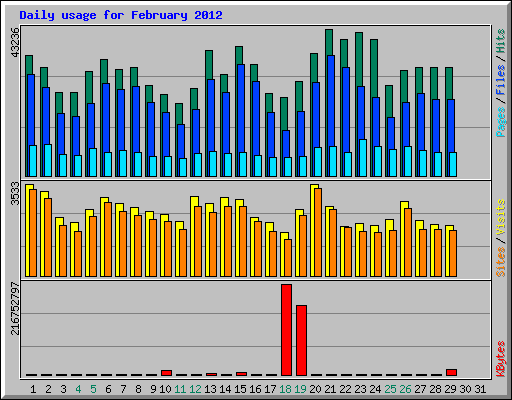The image size is (512, 400).
Task: Select day 12 weekend label
Action: click(x=195, y=389)
